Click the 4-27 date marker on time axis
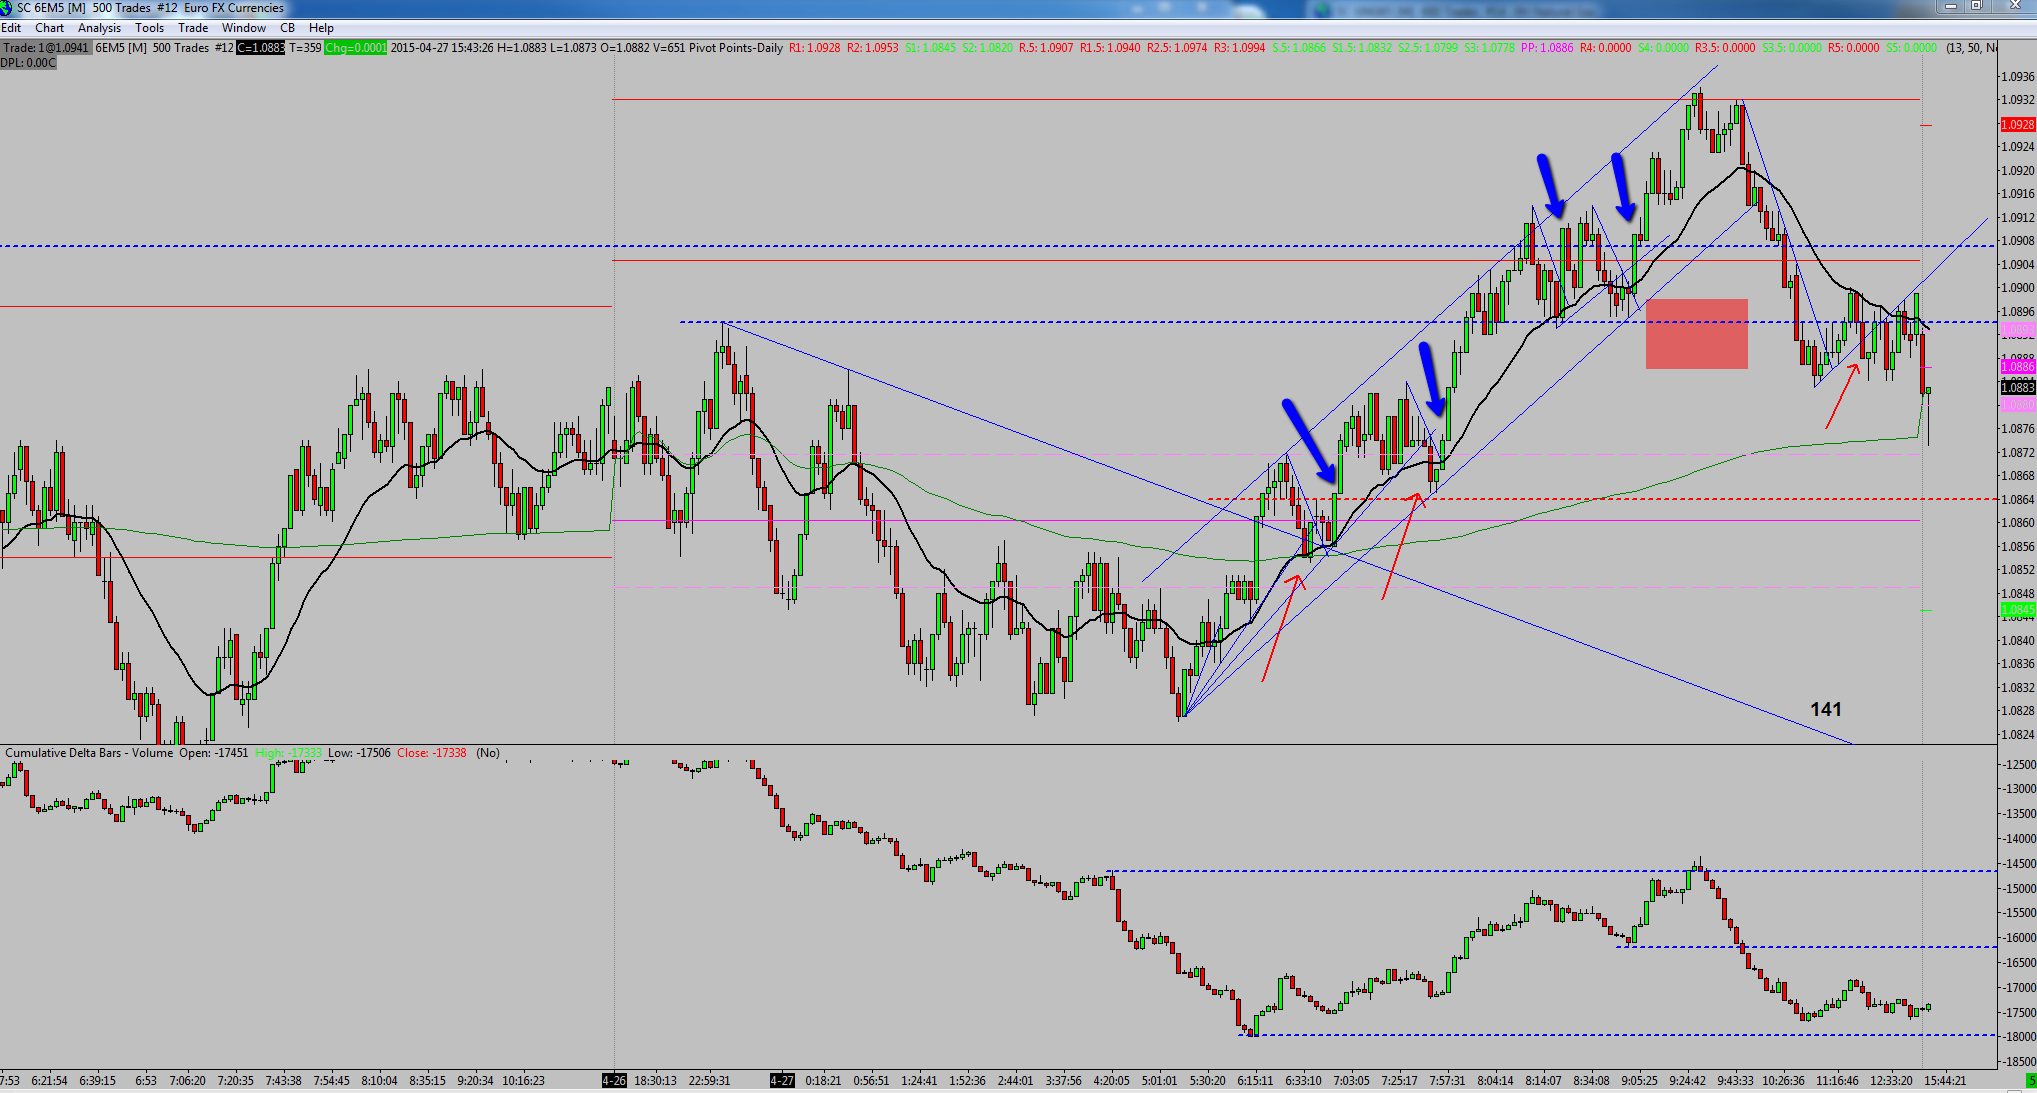This screenshot has height=1093, width=2037. pyautogui.click(x=782, y=1081)
